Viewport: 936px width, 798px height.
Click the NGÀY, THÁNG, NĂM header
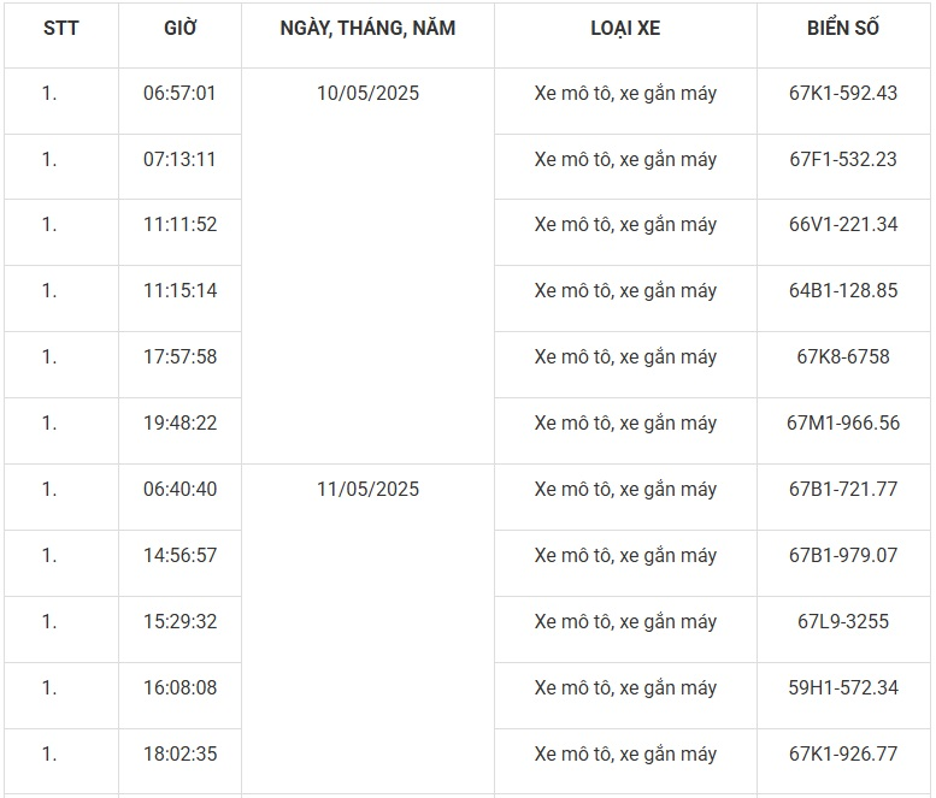367,28
